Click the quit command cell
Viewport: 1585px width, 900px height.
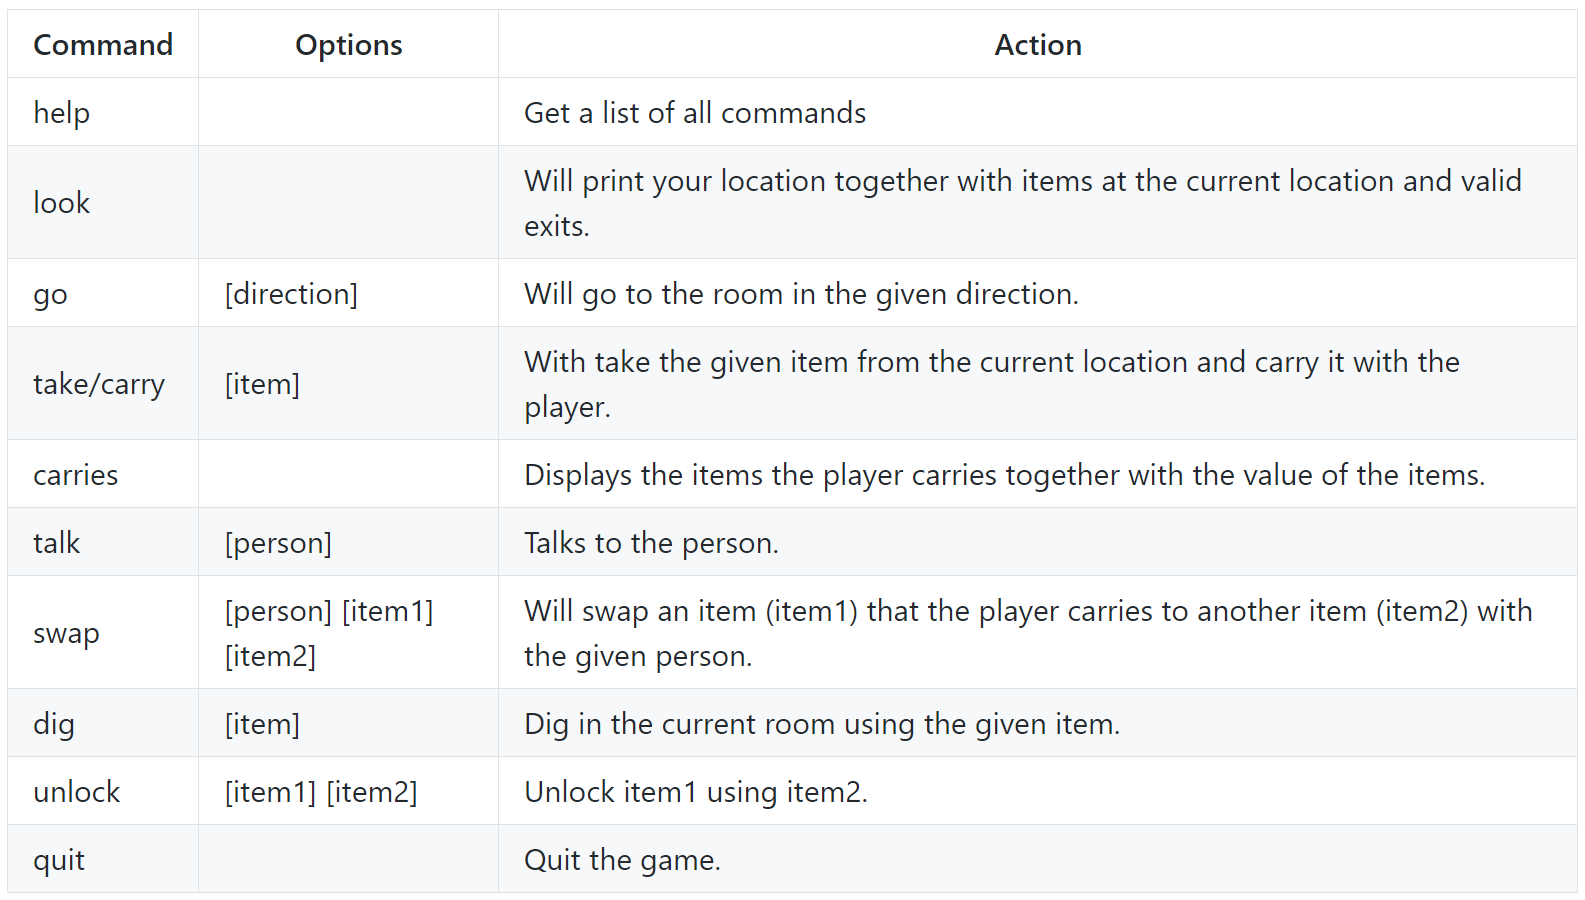tap(59, 860)
